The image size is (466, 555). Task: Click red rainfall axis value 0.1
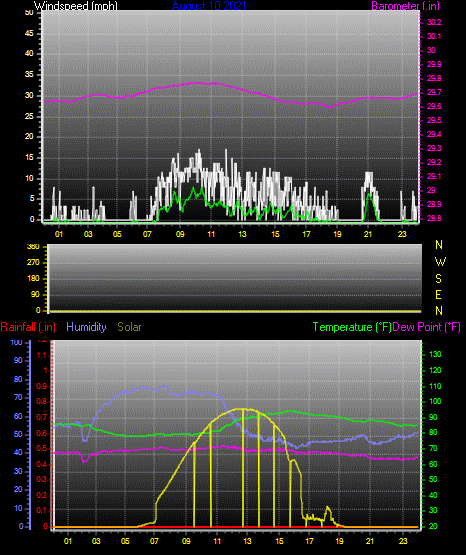[42, 510]
